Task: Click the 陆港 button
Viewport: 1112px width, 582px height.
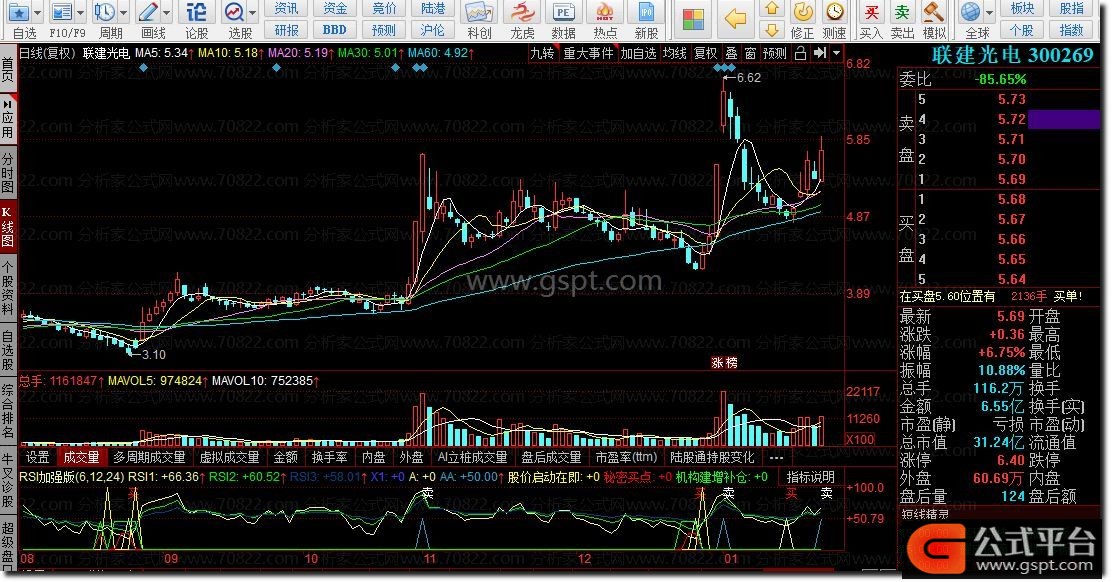Action: 433,9
